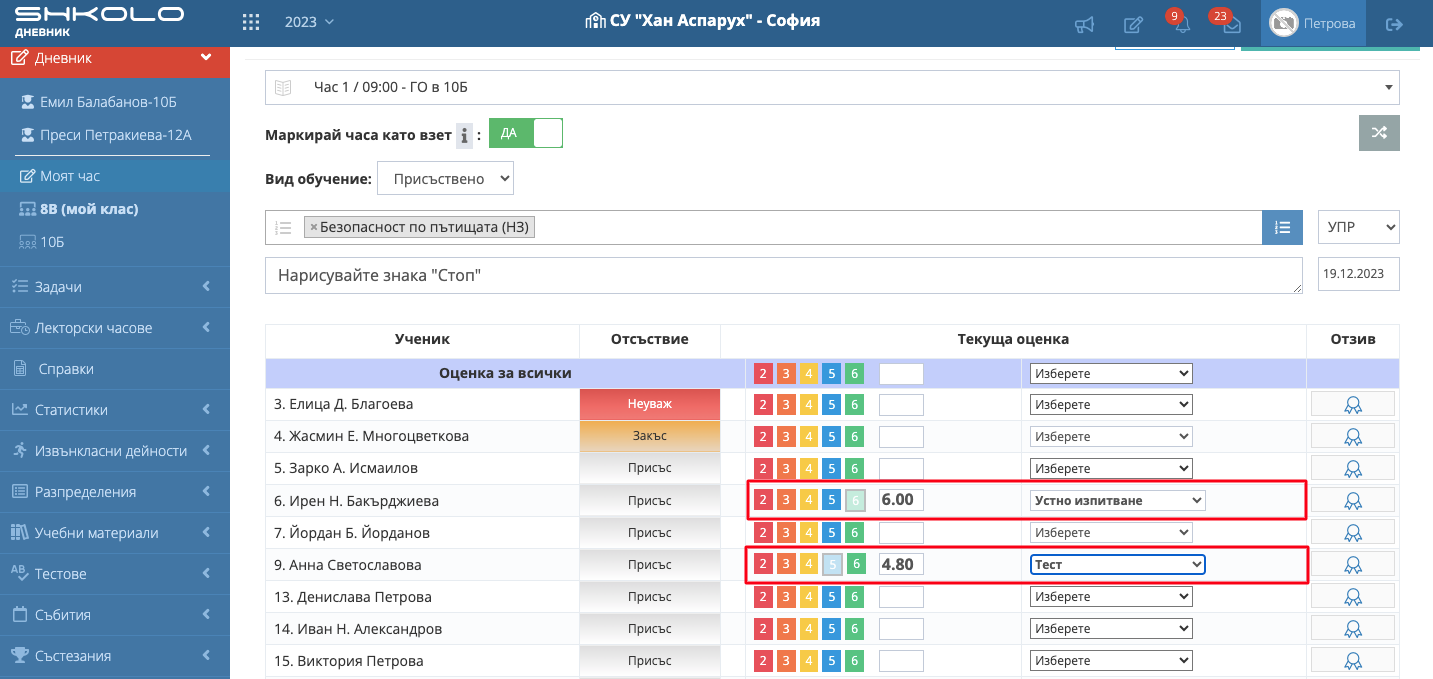
Task: Give feedback badge to Жасмин Е. Многоцветкова
Action: [x=1353, y=436]
